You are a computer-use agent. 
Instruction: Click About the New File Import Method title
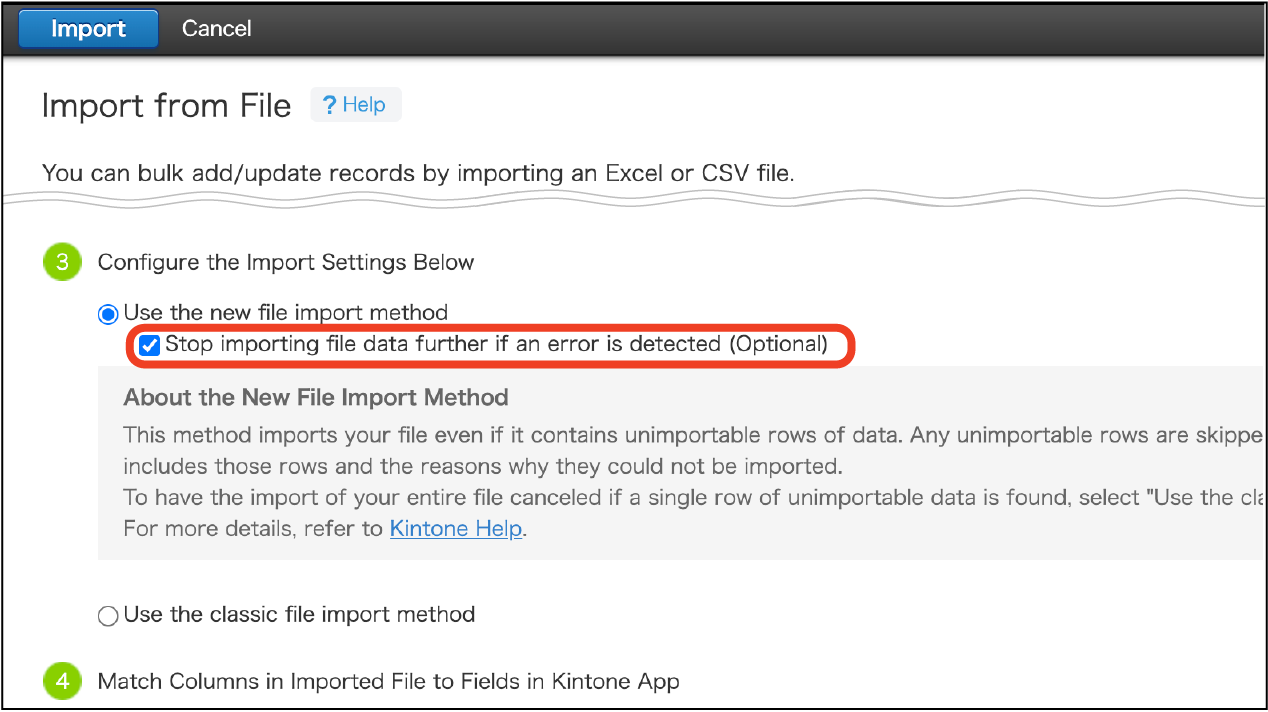tap(316, 398)
